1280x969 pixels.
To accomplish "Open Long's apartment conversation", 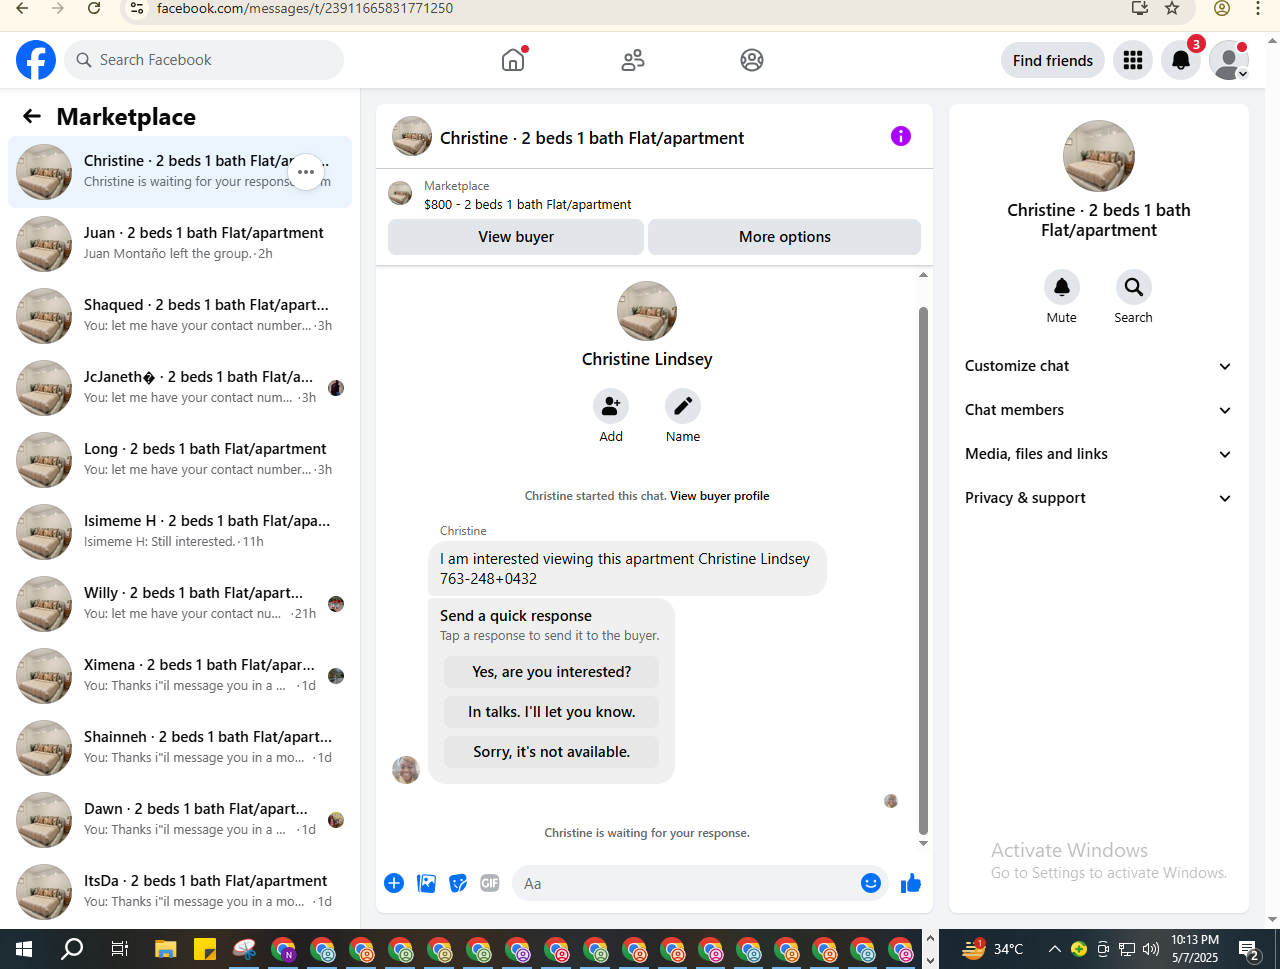I will pos(180,460).
